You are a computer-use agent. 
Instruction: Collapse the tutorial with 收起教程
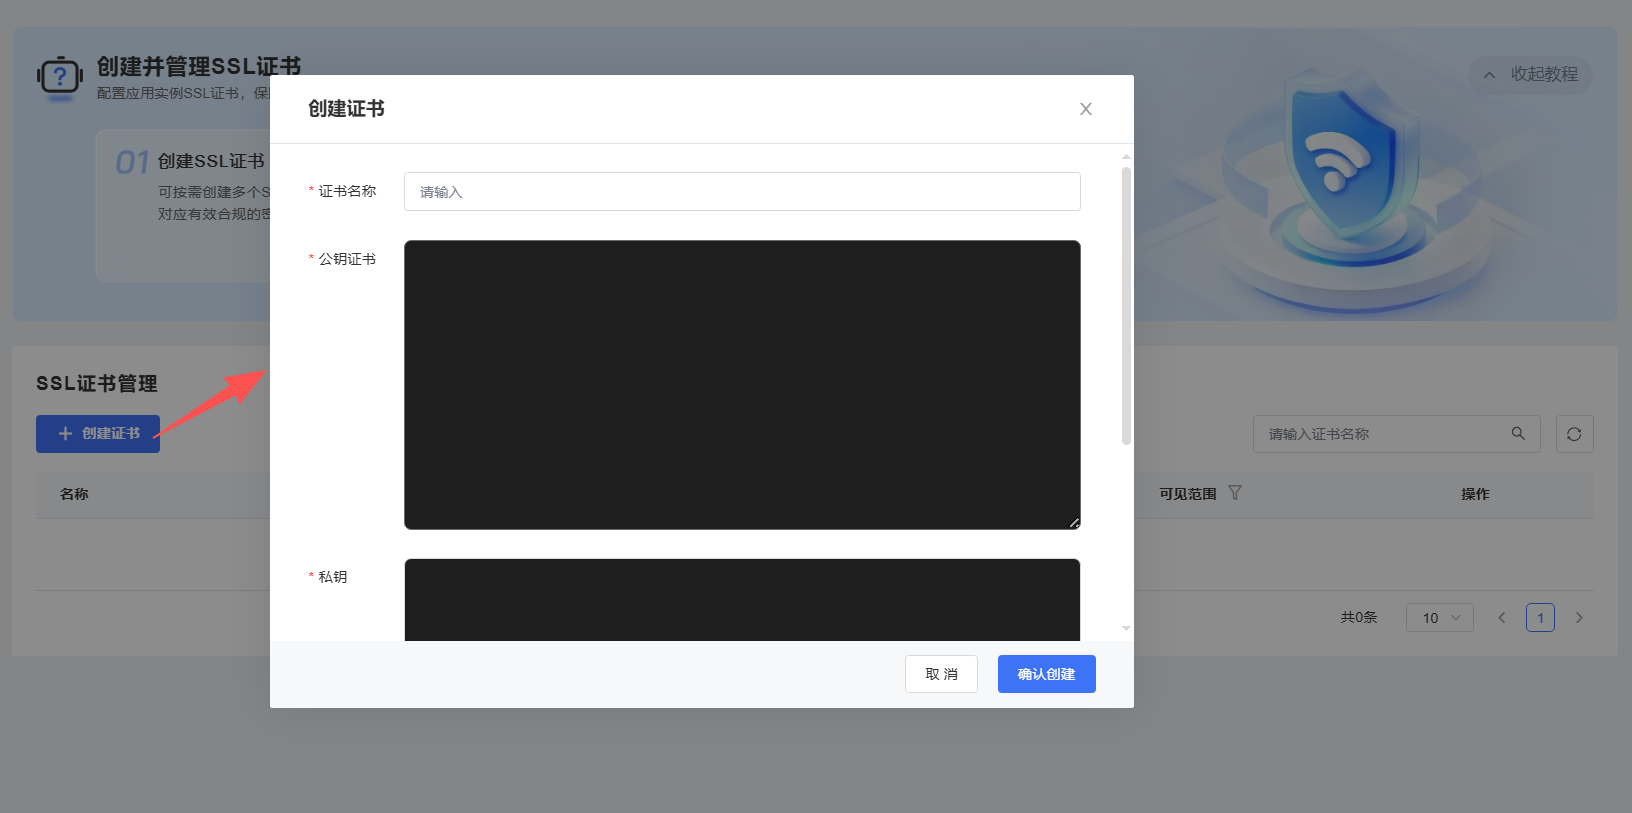pyautogui.click(x=1531, y=75)
